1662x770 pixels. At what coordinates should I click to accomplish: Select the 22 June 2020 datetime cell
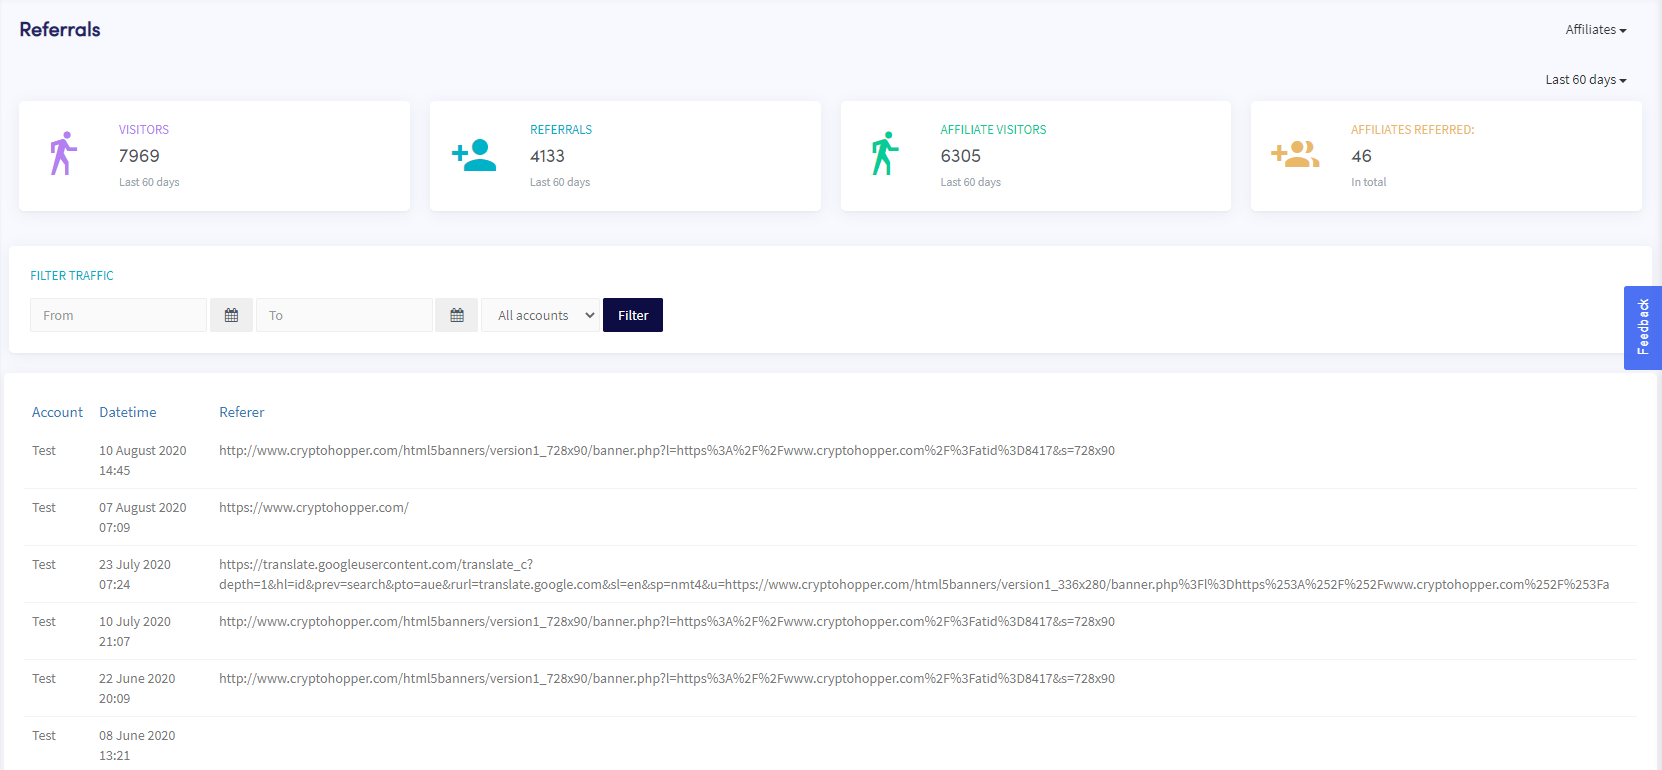coord(137,688)
